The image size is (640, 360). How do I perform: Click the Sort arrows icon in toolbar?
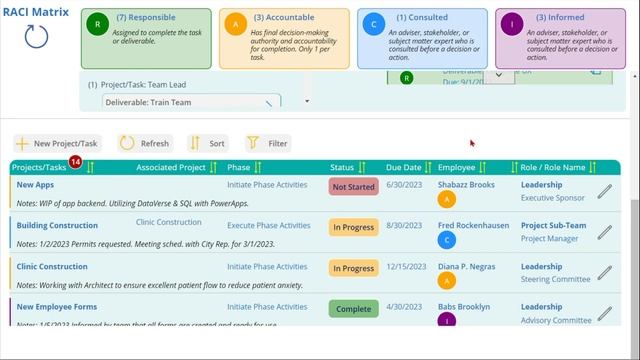pos(195,143)
